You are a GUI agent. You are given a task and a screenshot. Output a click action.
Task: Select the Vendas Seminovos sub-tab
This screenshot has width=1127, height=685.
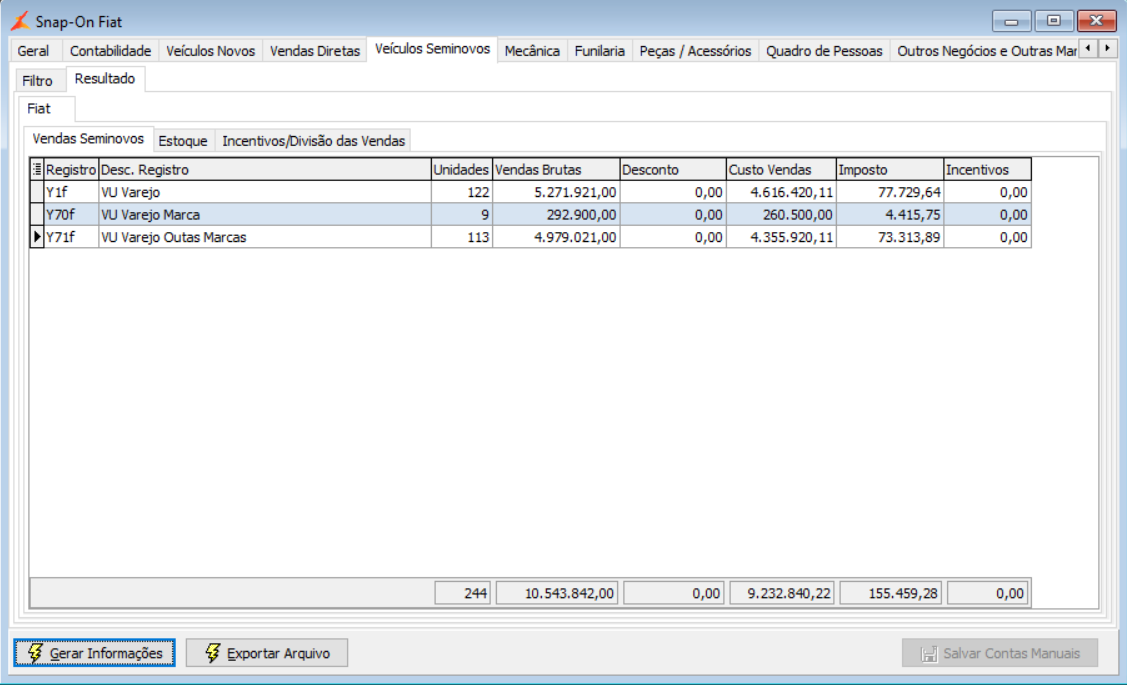tap(88, 138)
